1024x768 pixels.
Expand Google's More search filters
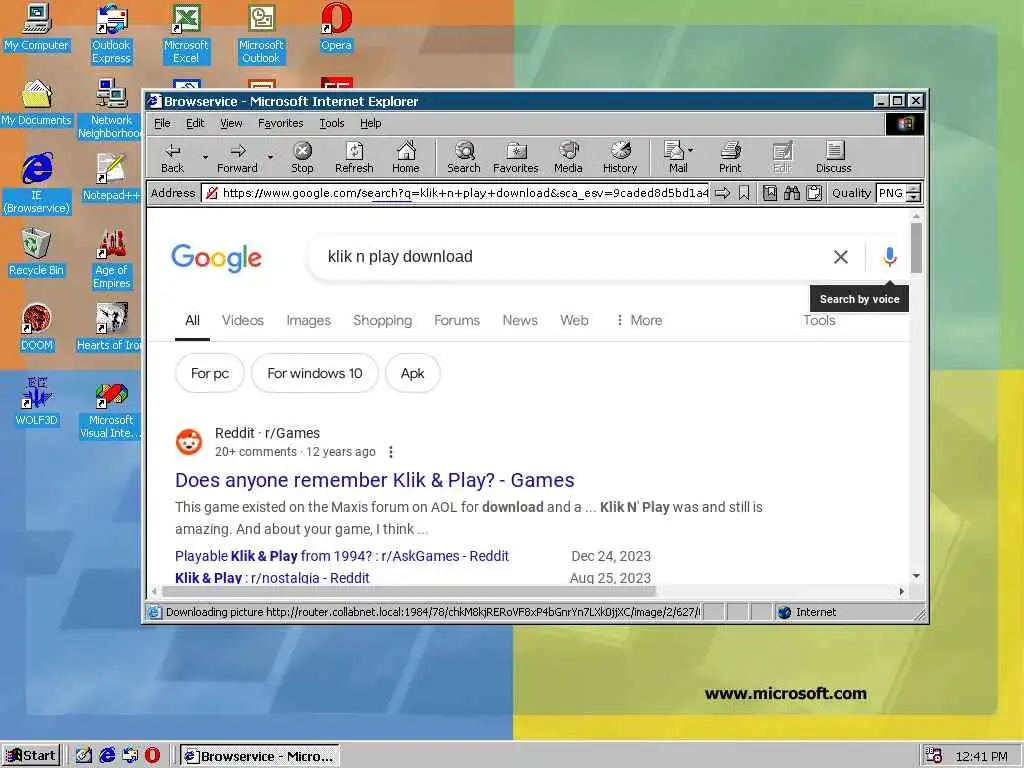[639, 320]
